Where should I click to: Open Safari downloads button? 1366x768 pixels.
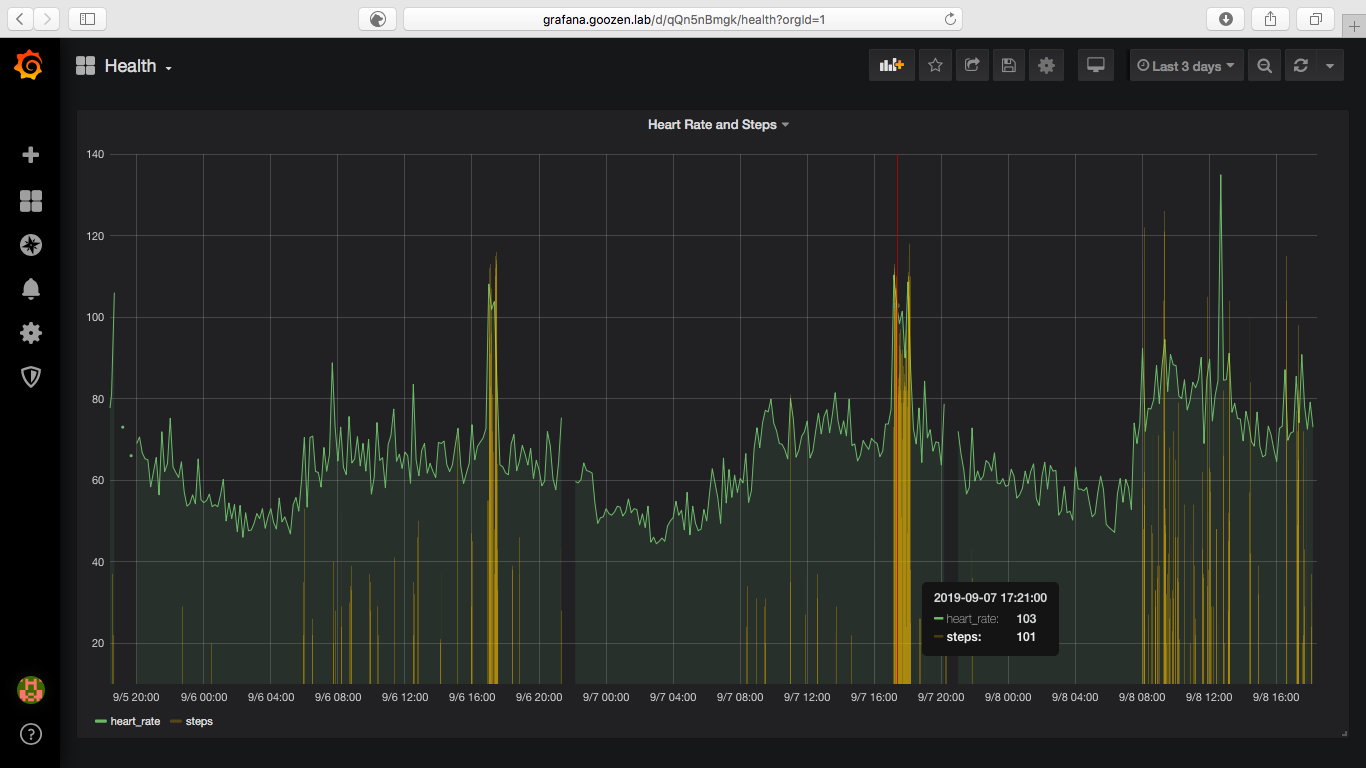pyautogui.click(x=1226, y=18)
